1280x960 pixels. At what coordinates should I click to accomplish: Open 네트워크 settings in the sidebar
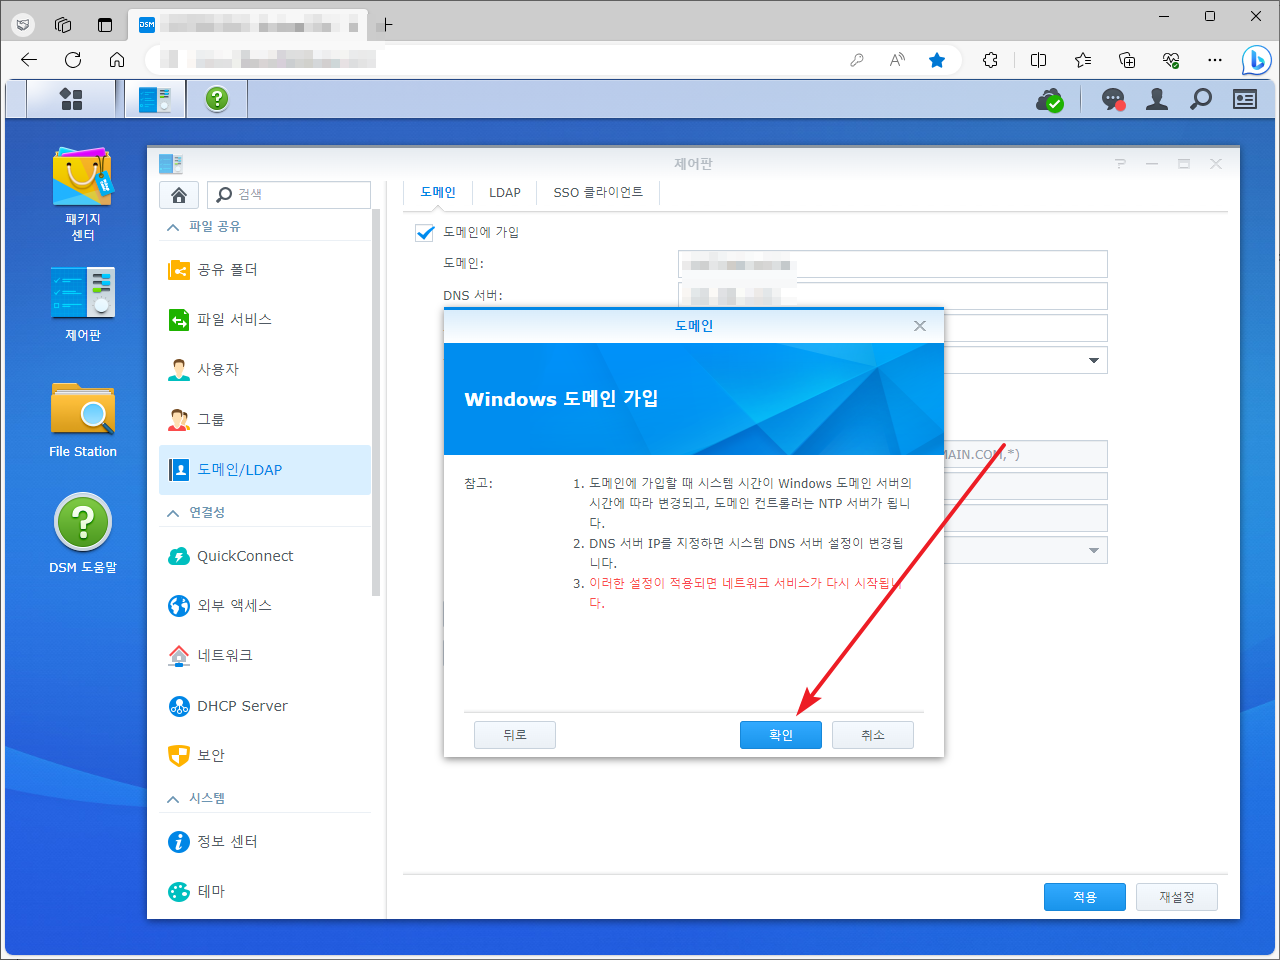[x=264, y=656]
